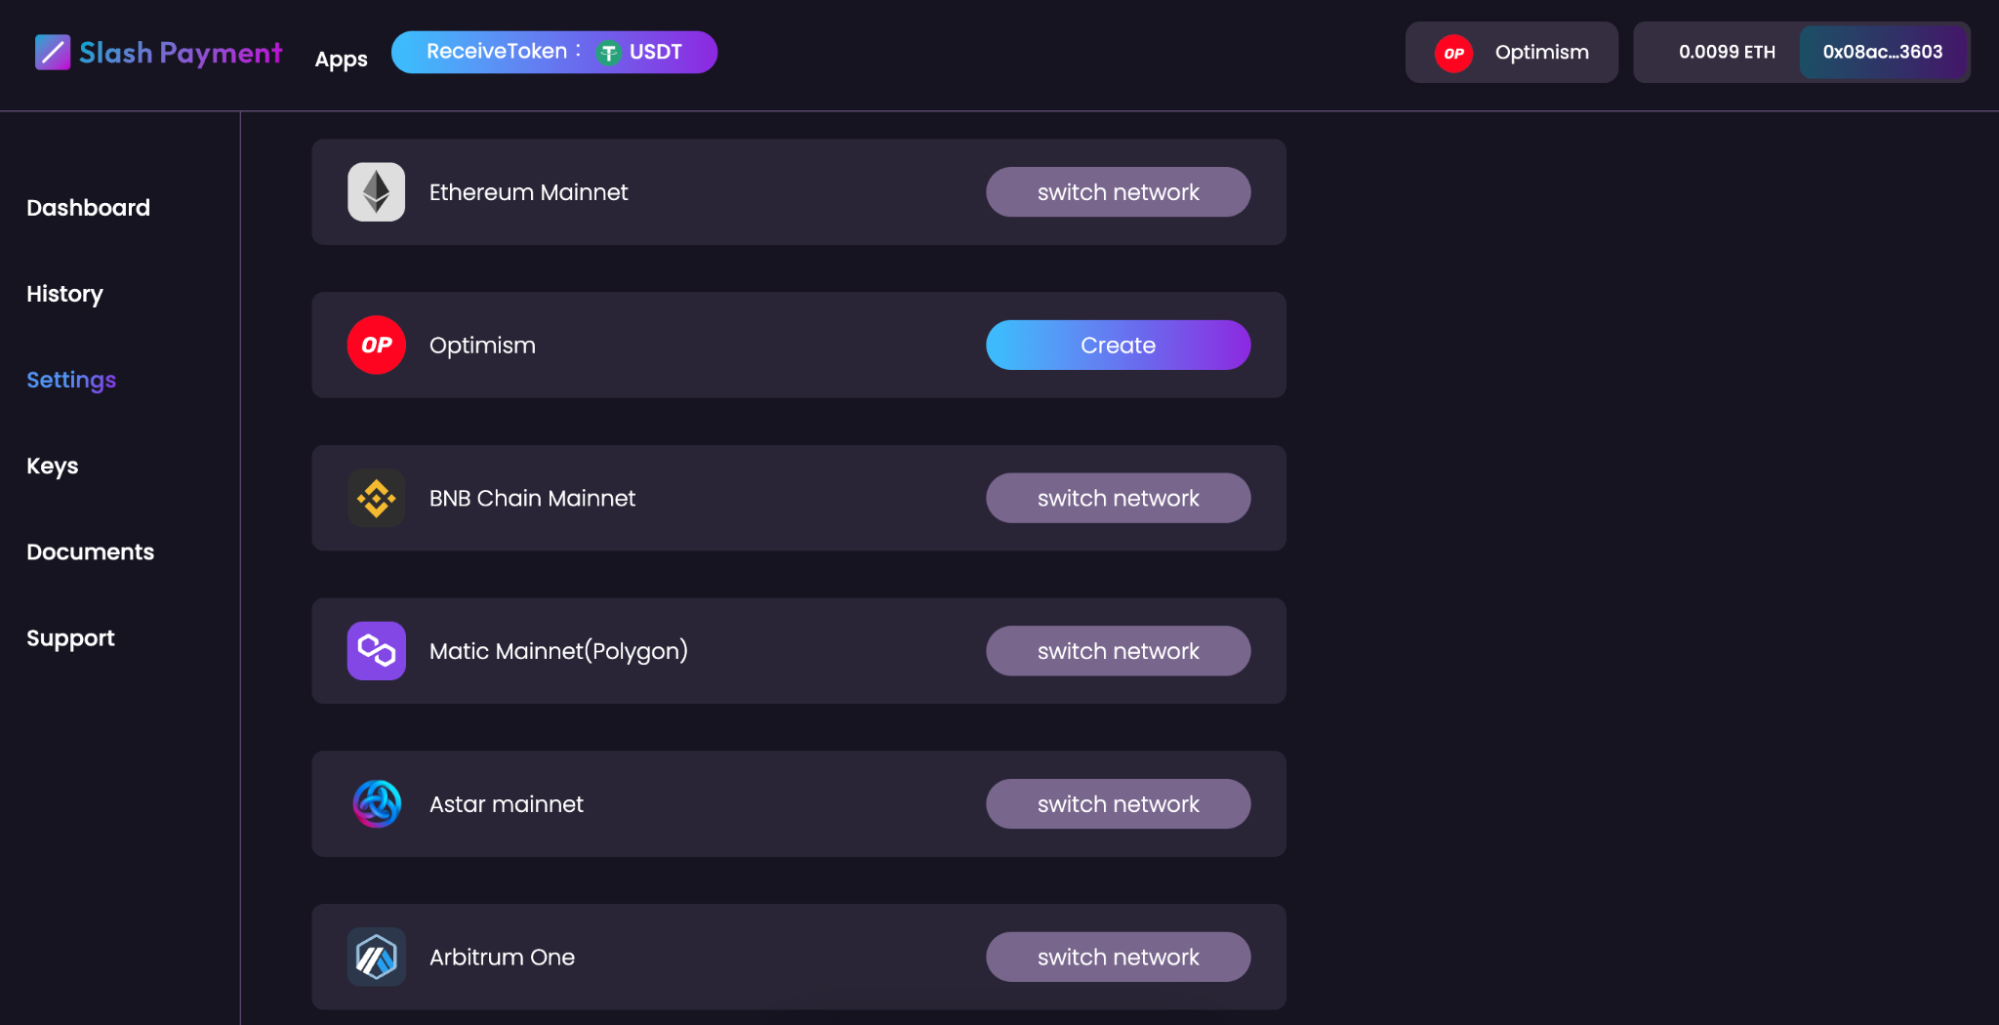Go to Dashboard in the sidebar
Image resolution: width=1999 pixels, height=1025 pixels.
tap(88, 208)
